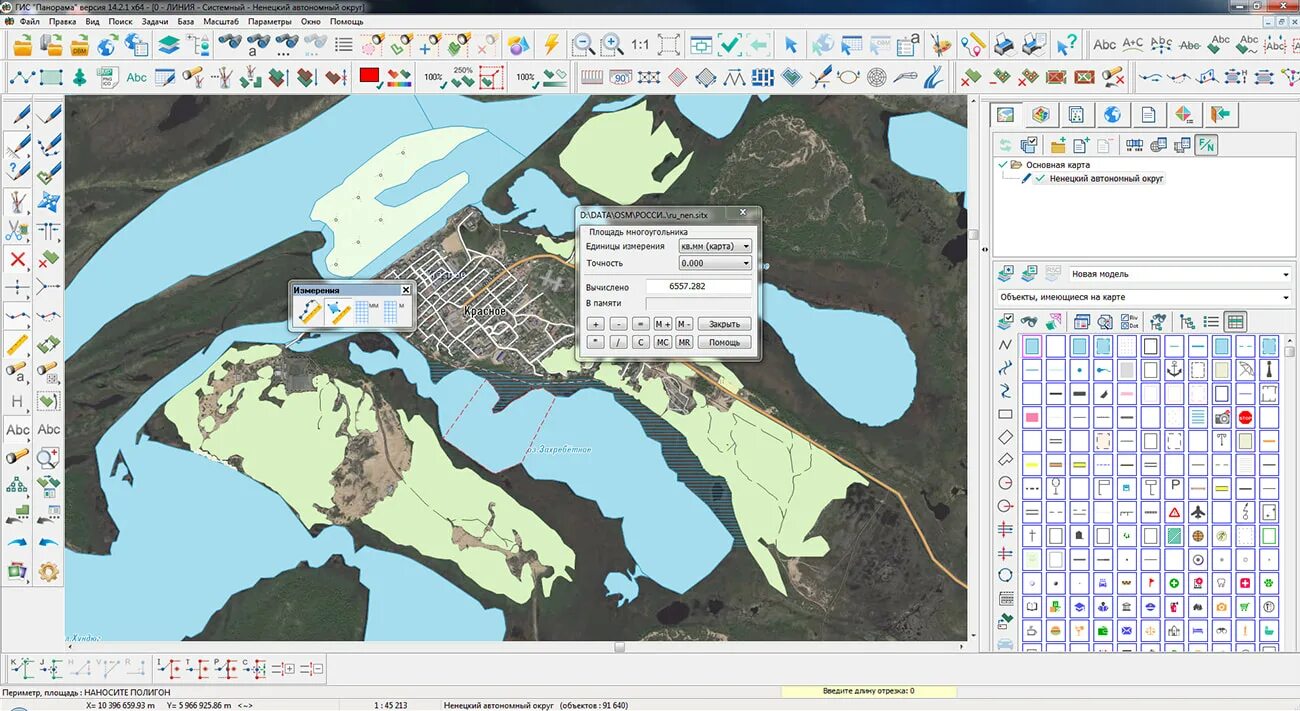Open the Единицы измерения dropdown

746,246
